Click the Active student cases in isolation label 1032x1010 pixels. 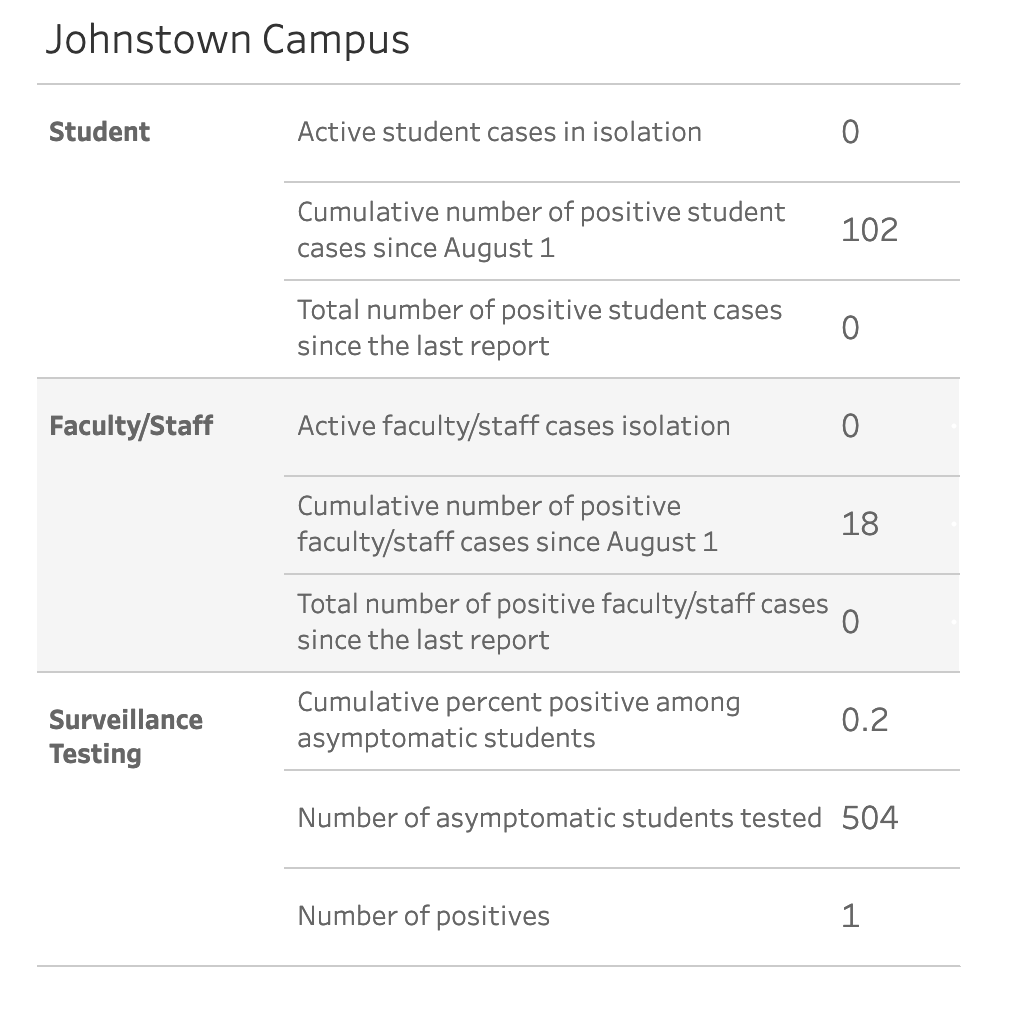point(500,132)
